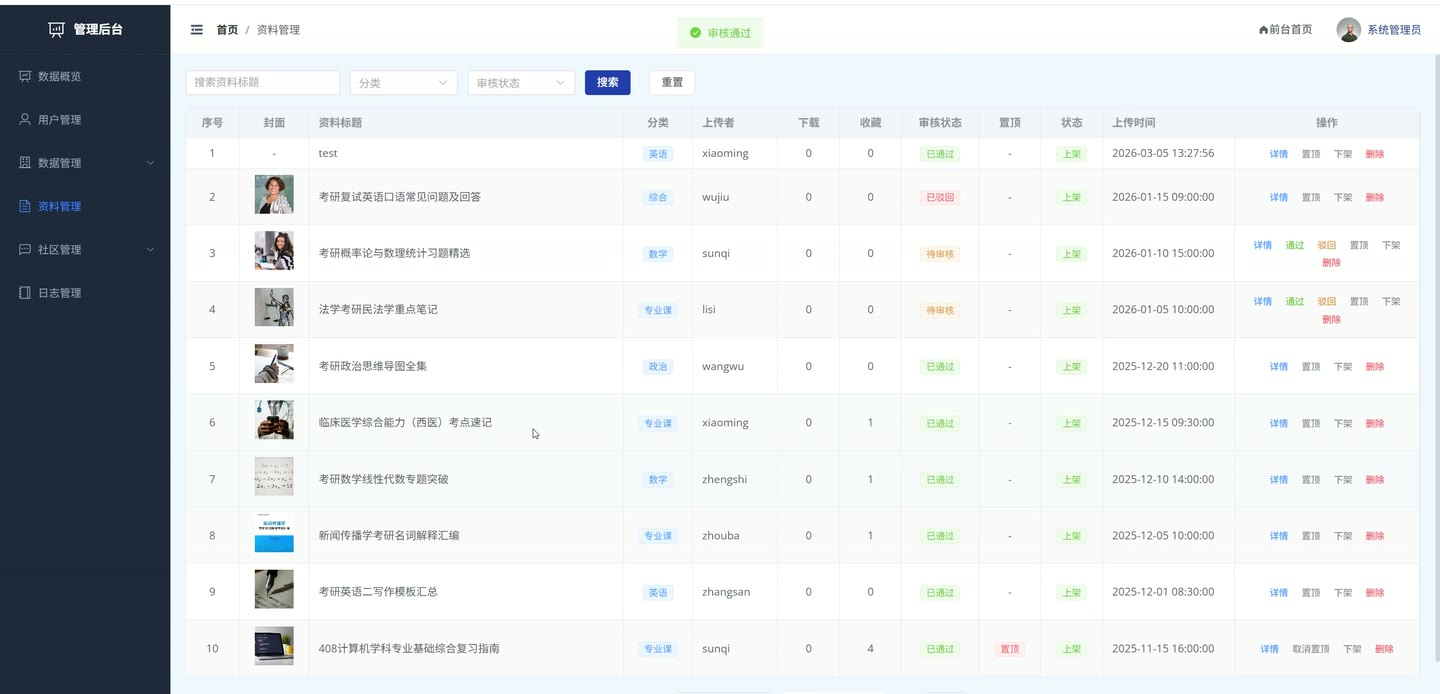Click 下架 for 考研政治思维导图全集
The image size is (1440, 694).
1343,367
